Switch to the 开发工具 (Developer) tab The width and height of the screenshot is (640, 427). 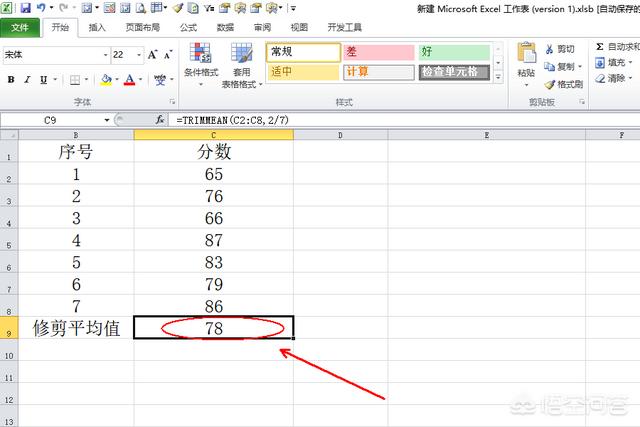tap(344, 27)
